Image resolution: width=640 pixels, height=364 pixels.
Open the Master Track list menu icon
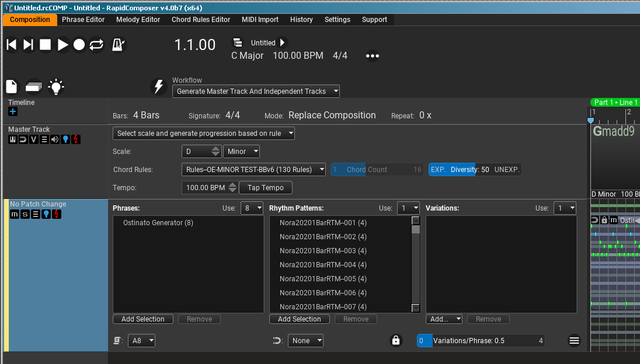[44, 140]
